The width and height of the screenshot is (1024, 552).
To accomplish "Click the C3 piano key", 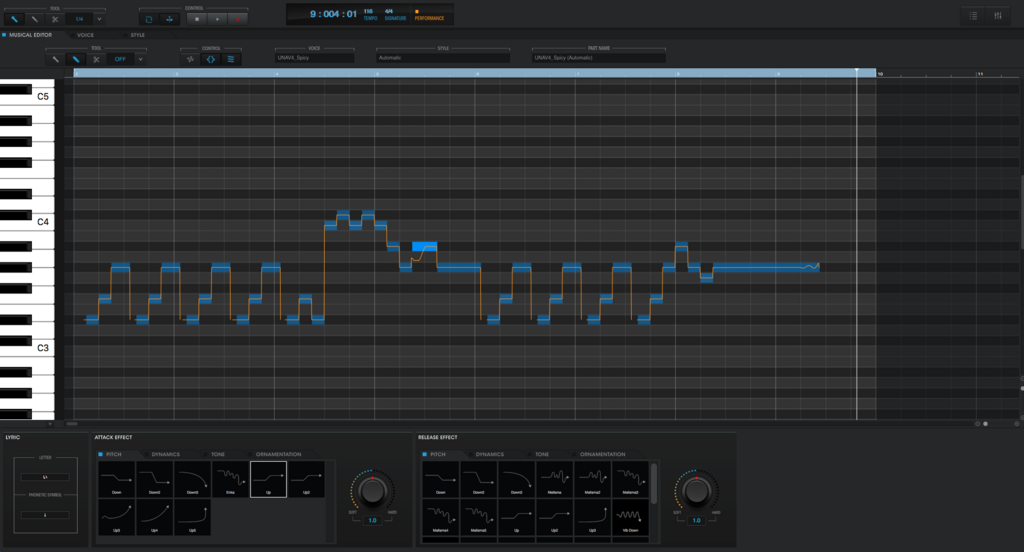I will click(x=43, y=348).
